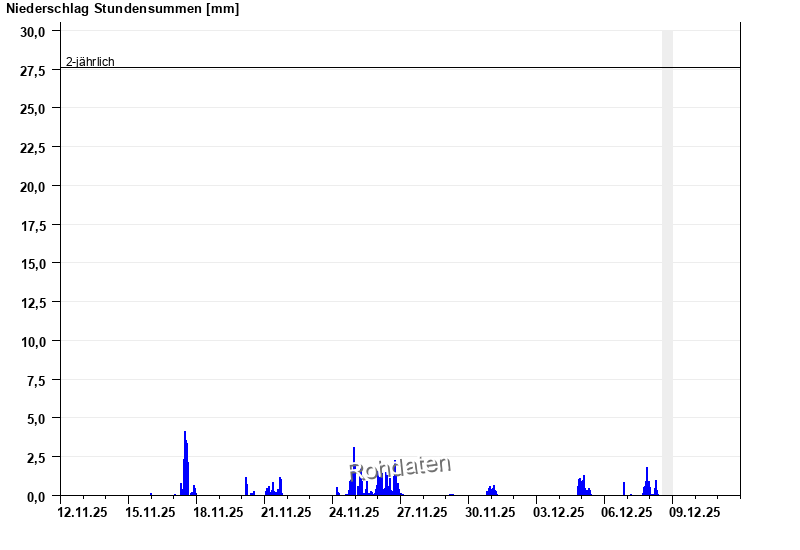Select the gray current-time marker band
800x550 pixels.
(667, 263)
